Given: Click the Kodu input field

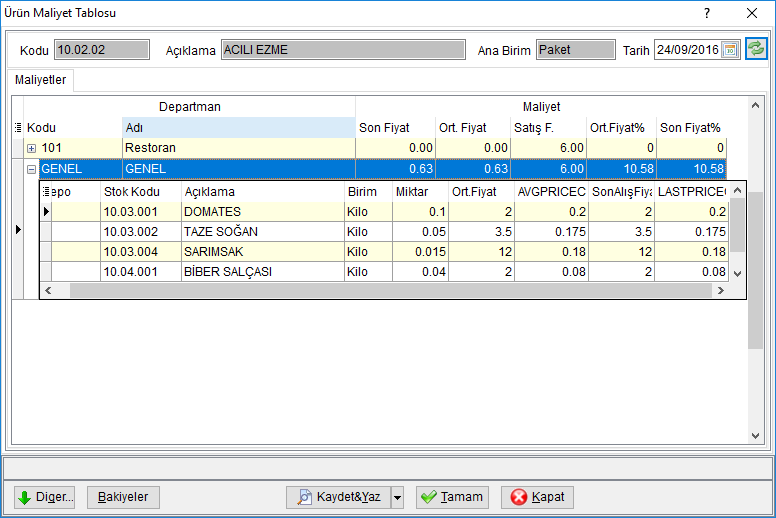Looking at the screenshot, I should pyautogui.click(x=102, y=50).
